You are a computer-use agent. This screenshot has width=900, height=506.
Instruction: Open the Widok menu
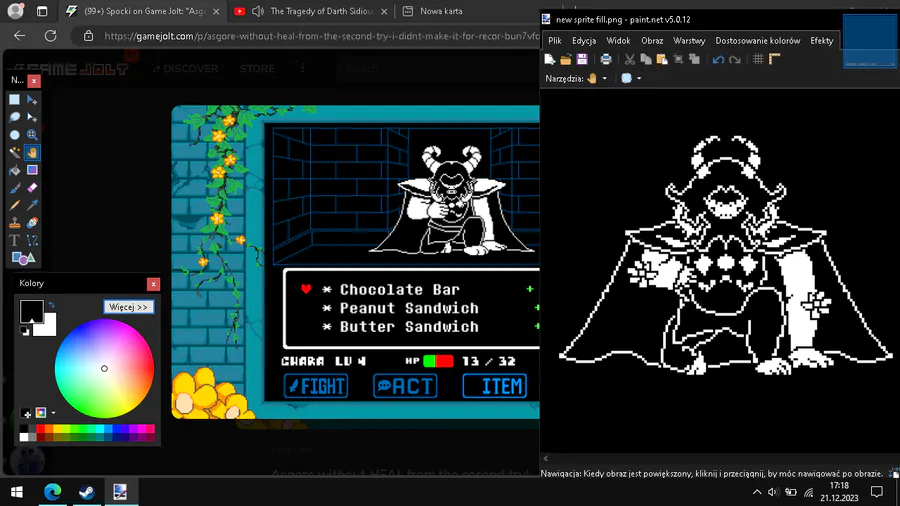pyautogui.click(x=618, y=41)
